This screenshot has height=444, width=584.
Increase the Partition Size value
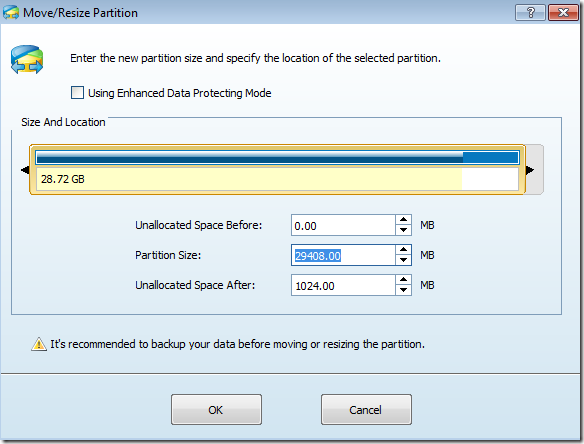coord(403,250)
